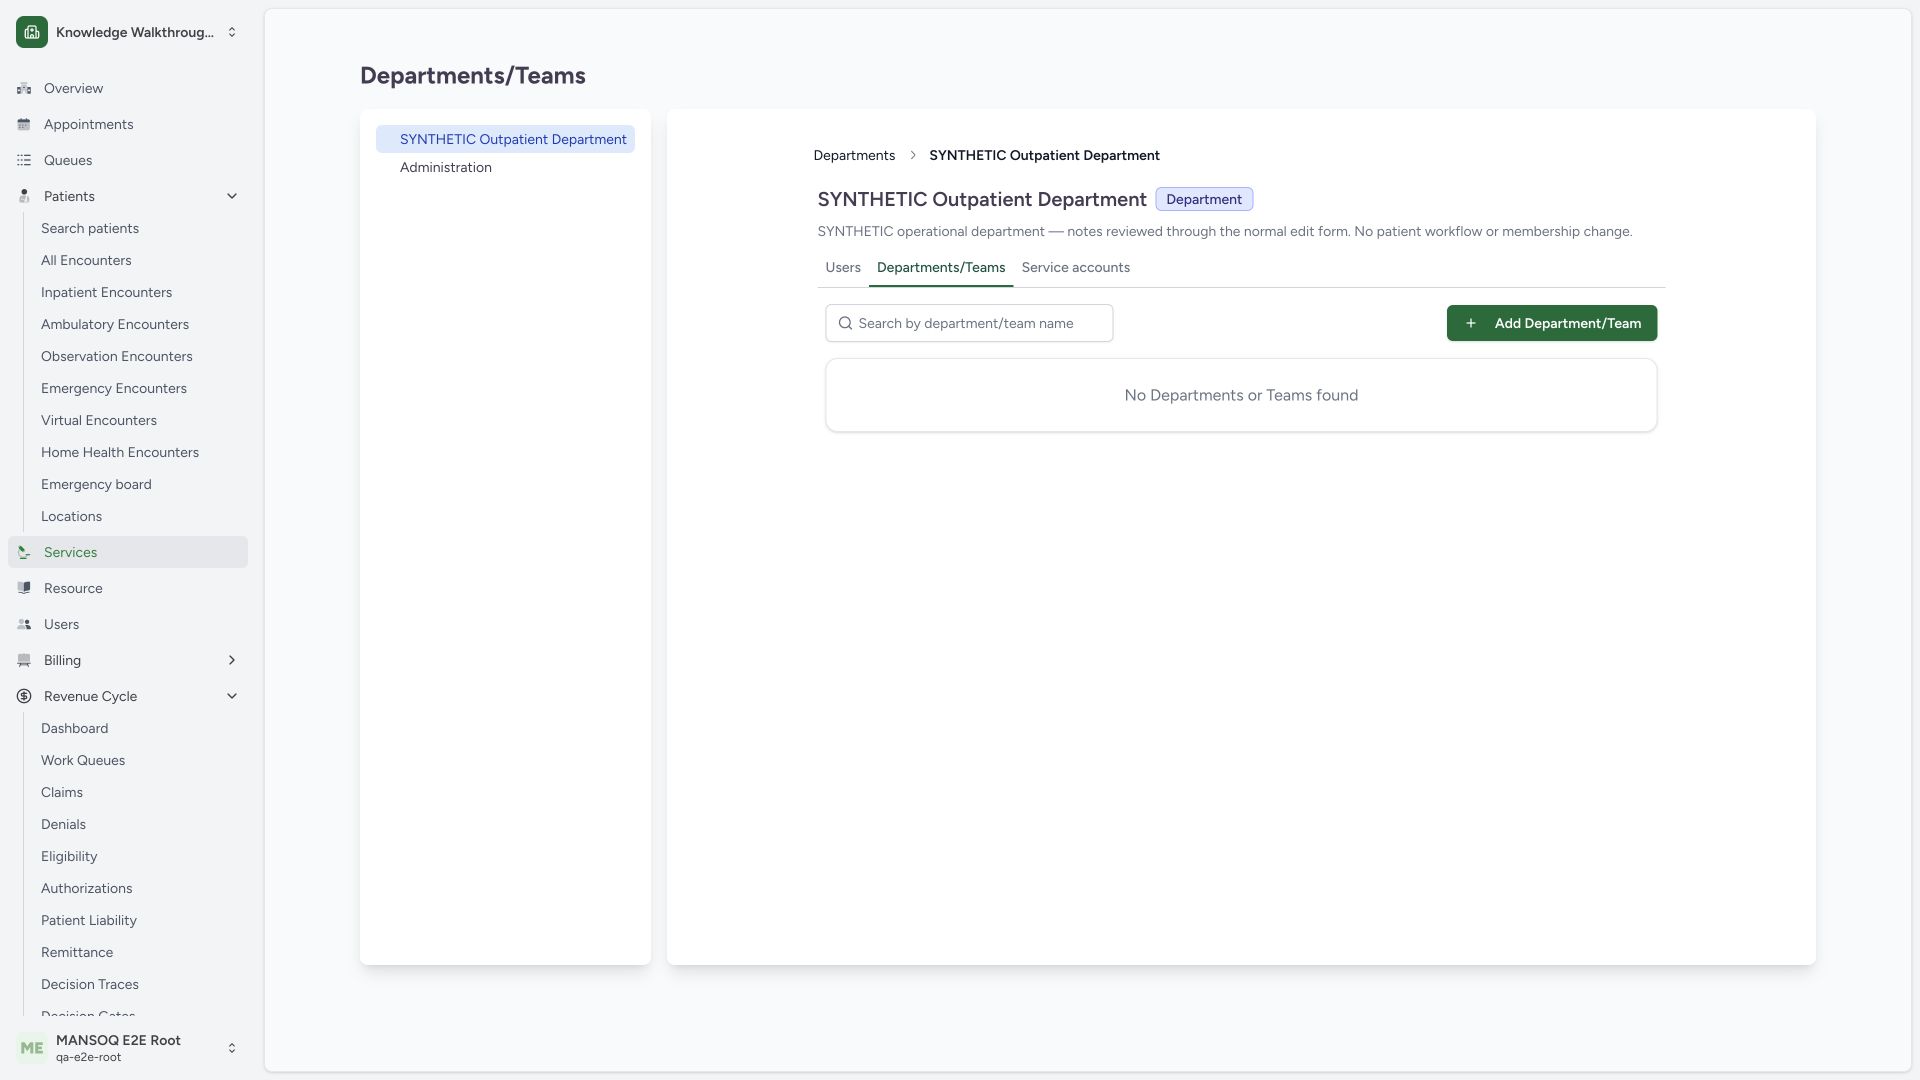Click the Revenue Cycle dollar icon
The width and height of the screenshot is (1920, 1080).
(x=24, y=697)
